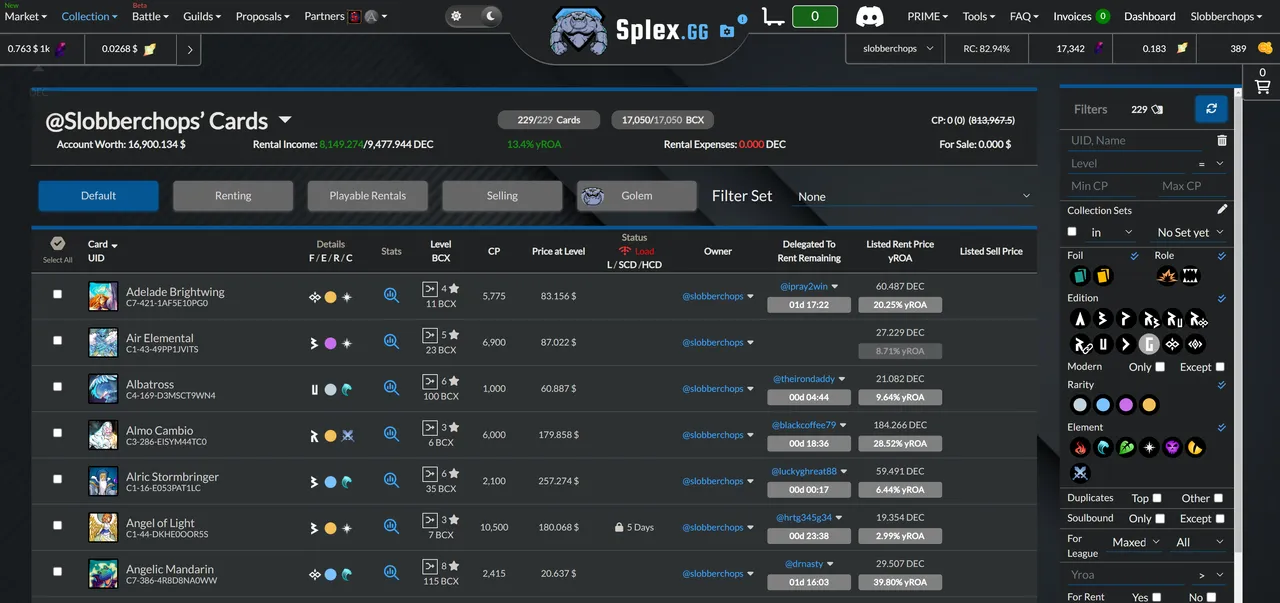Open the 'No Set yet' dropdown
The width and height of the screenshot is (1280, 603).
point(1189,232)
